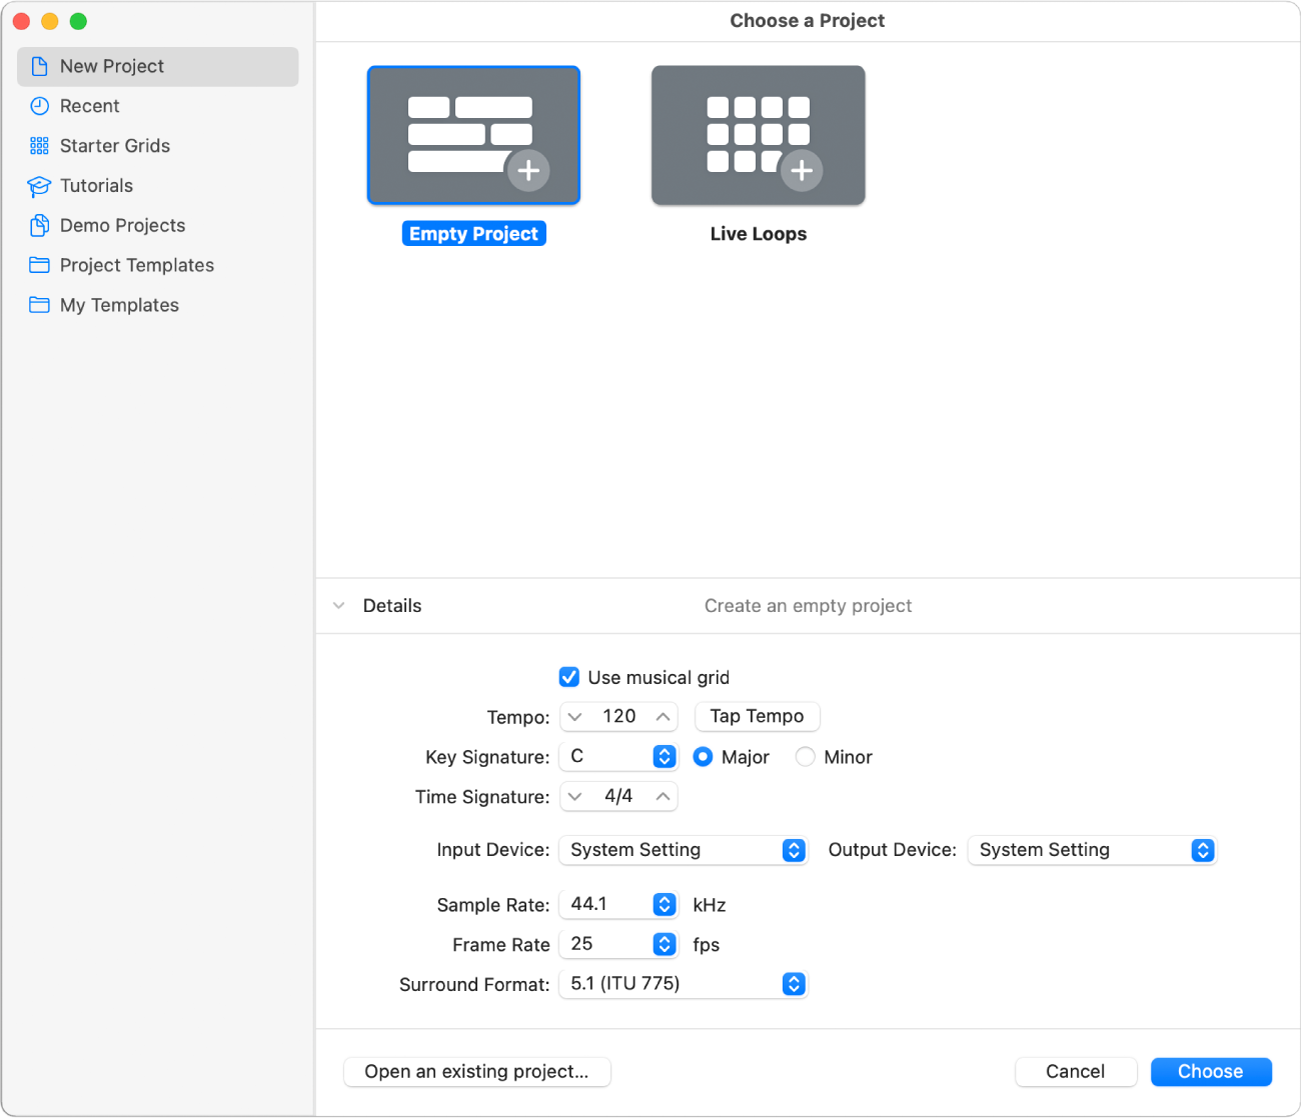1301x1120 pixels.
Task: Increase tempo with the up arrow
Action: (x=662, y=716)
